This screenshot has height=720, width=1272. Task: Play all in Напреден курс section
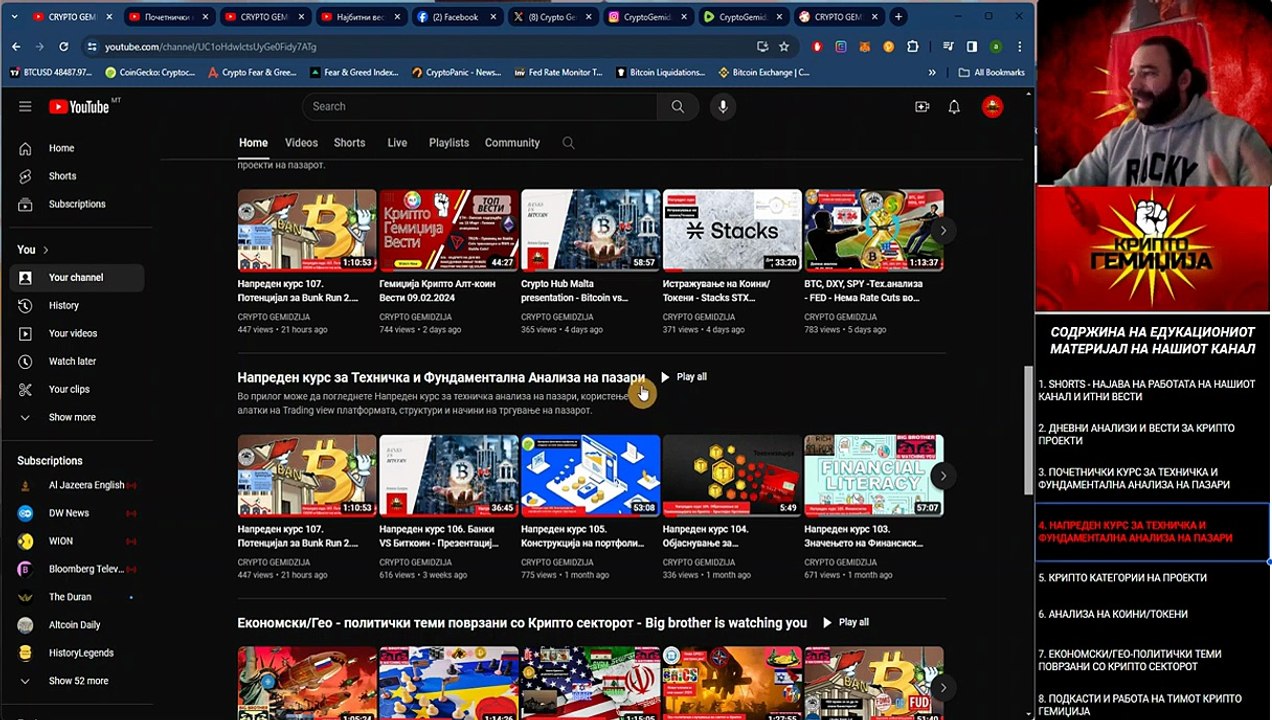tap(683, 377)
